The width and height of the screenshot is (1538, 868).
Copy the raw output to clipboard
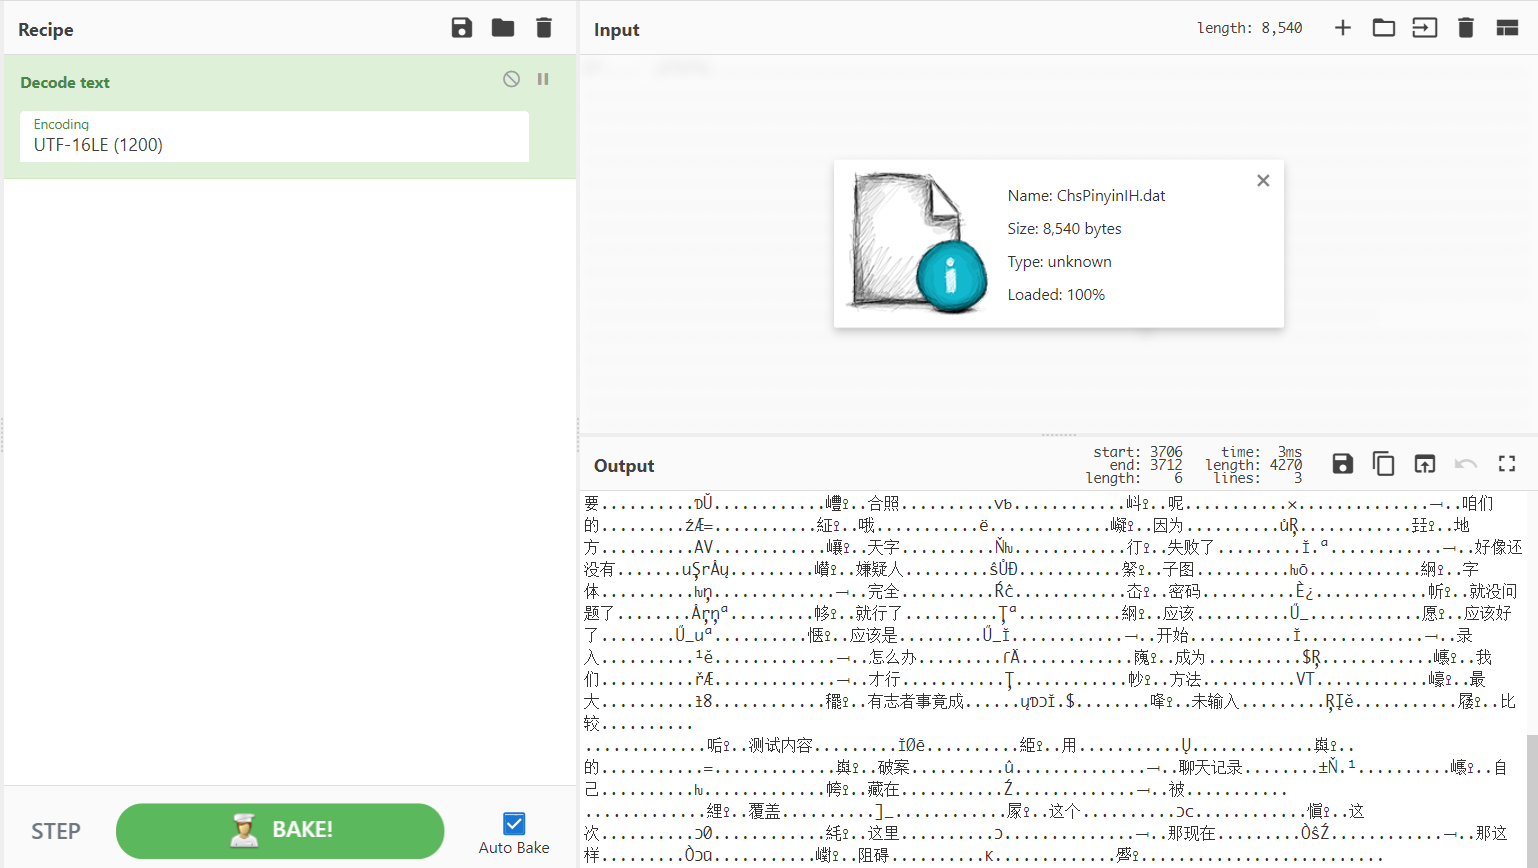(x=1384, y=464)
